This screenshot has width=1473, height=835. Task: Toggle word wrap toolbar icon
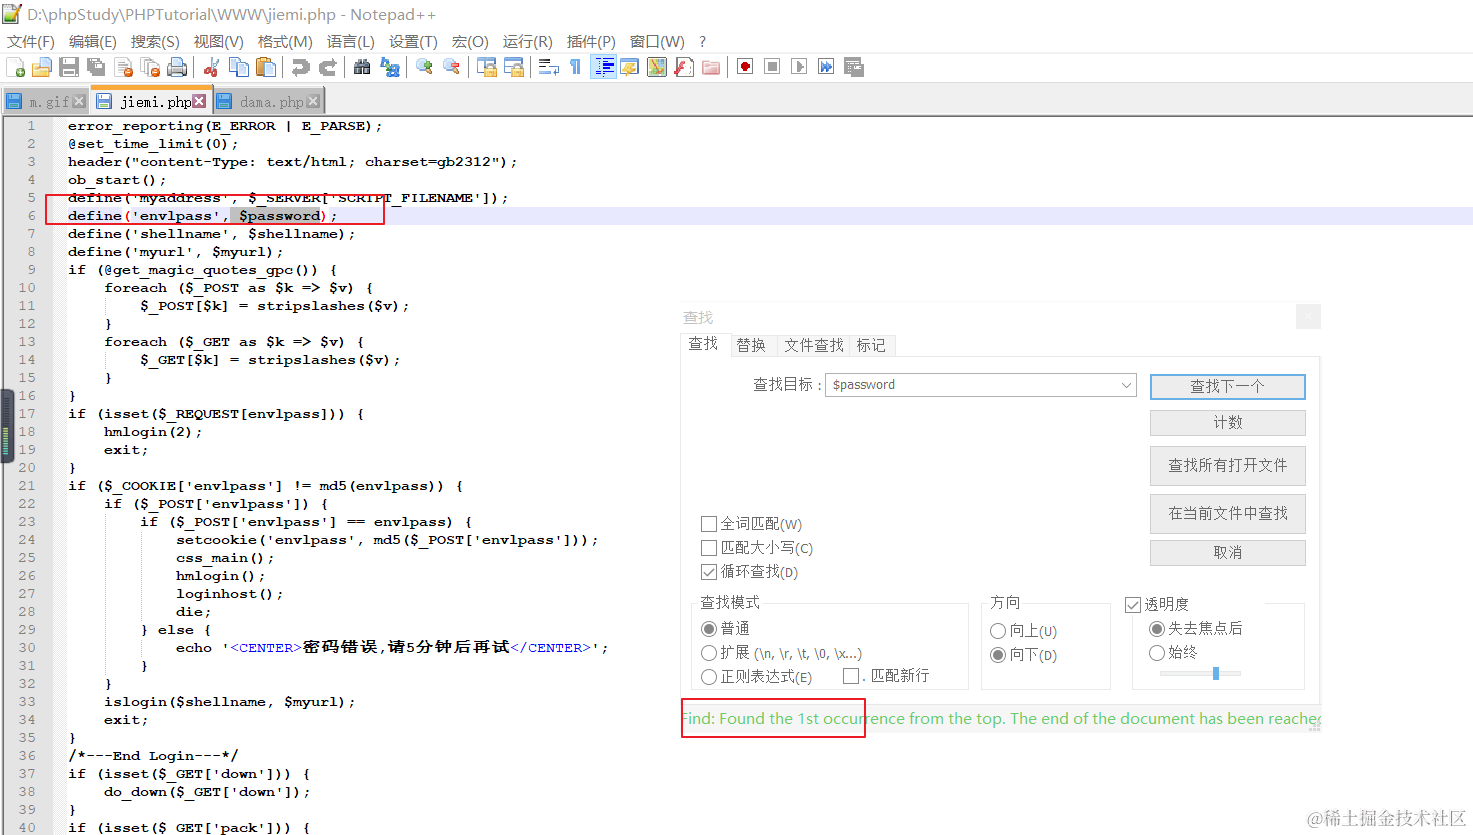(548, 67)
